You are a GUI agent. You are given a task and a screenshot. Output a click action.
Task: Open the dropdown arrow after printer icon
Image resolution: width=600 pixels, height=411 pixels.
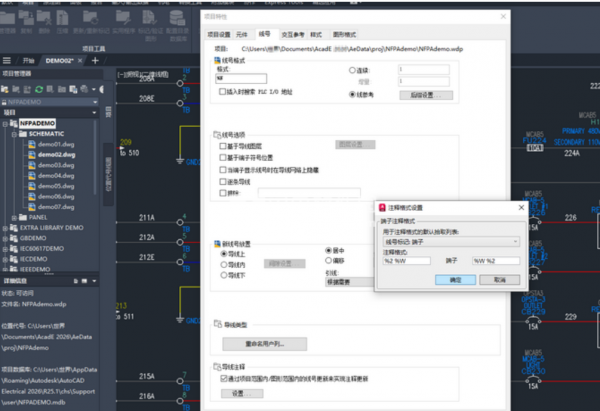point(94,90)
